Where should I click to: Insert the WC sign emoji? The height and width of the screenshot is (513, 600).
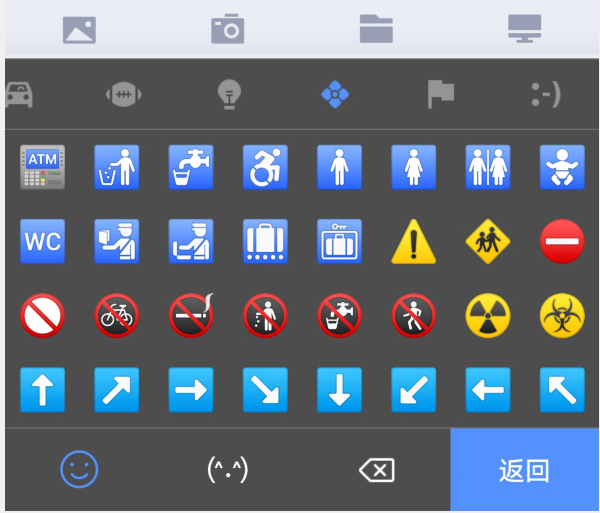coord(42,241)
